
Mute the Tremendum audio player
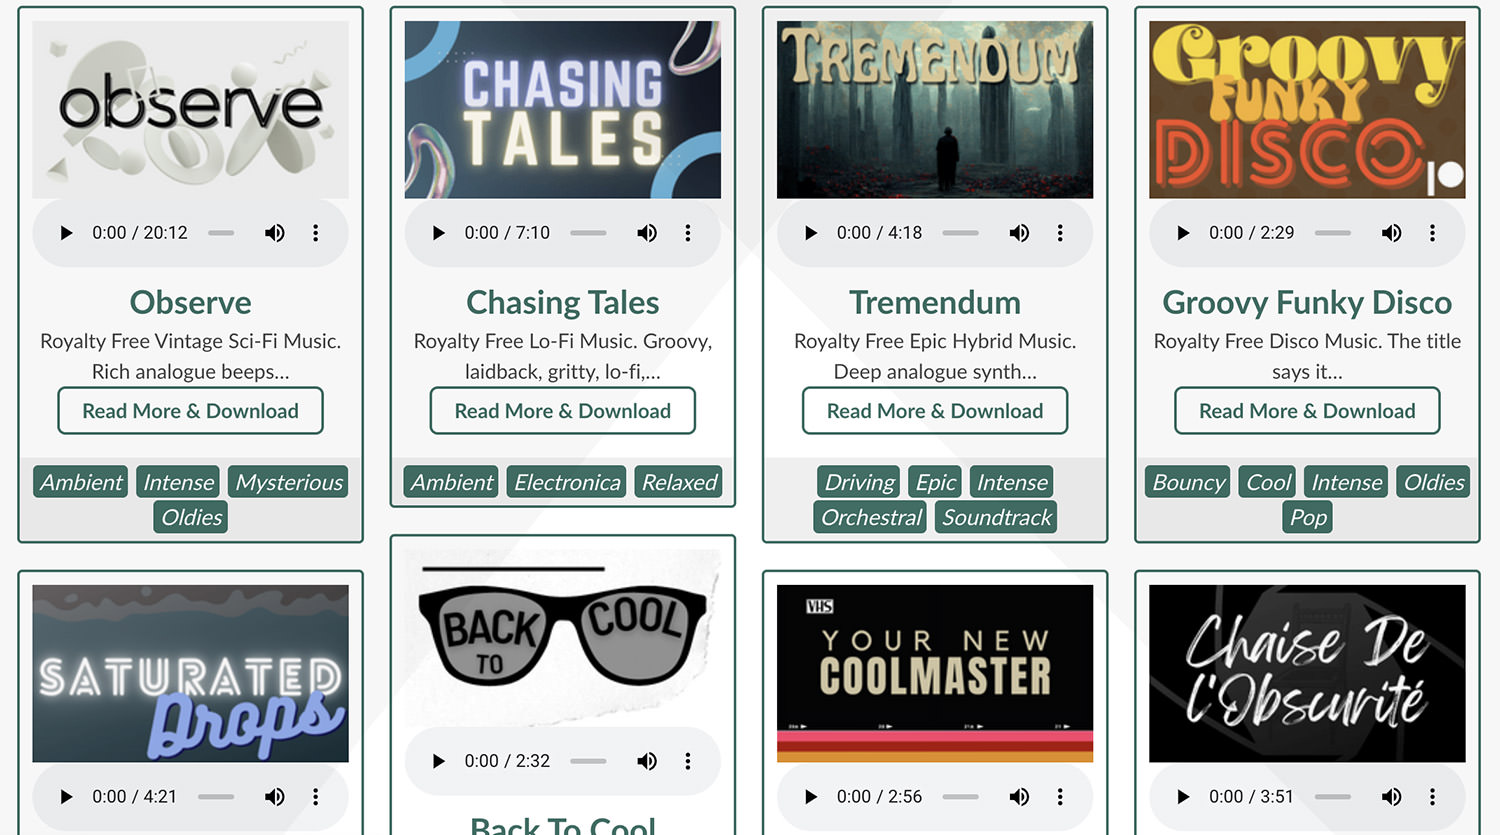click(x=1019, y=233)
